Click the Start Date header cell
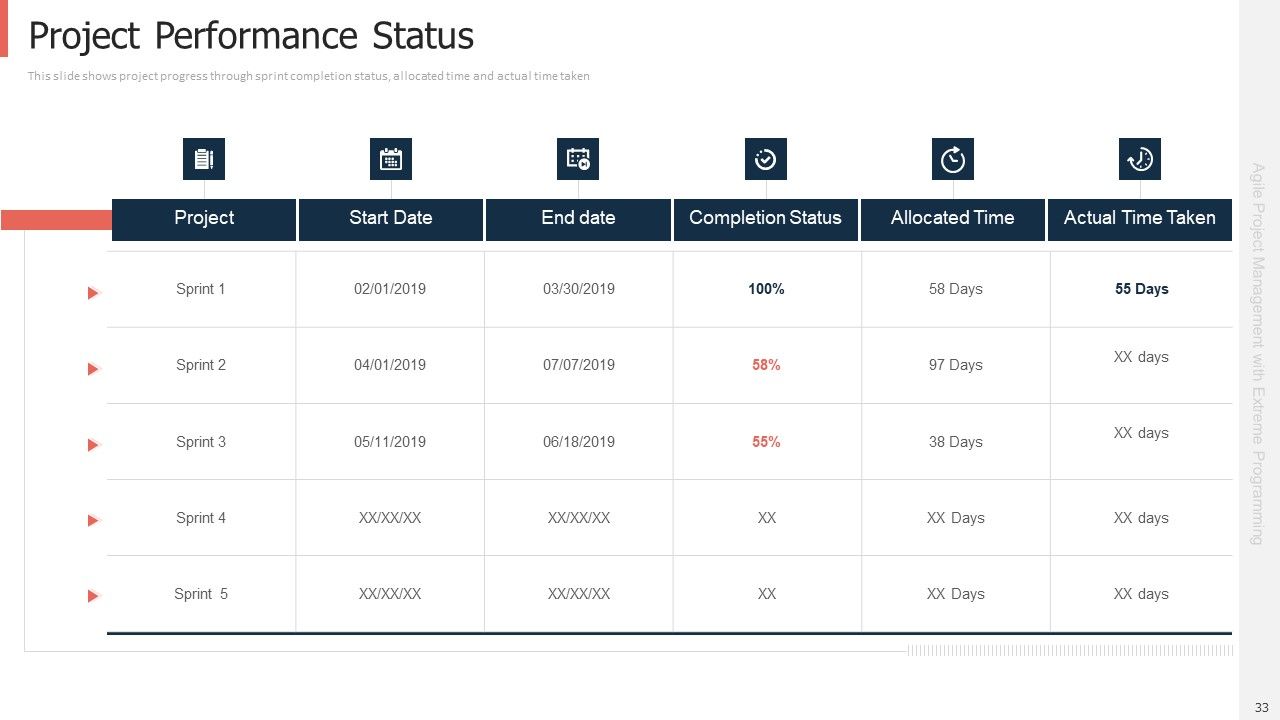Viewport: 1280px width, 720px height. pos(391,219)
